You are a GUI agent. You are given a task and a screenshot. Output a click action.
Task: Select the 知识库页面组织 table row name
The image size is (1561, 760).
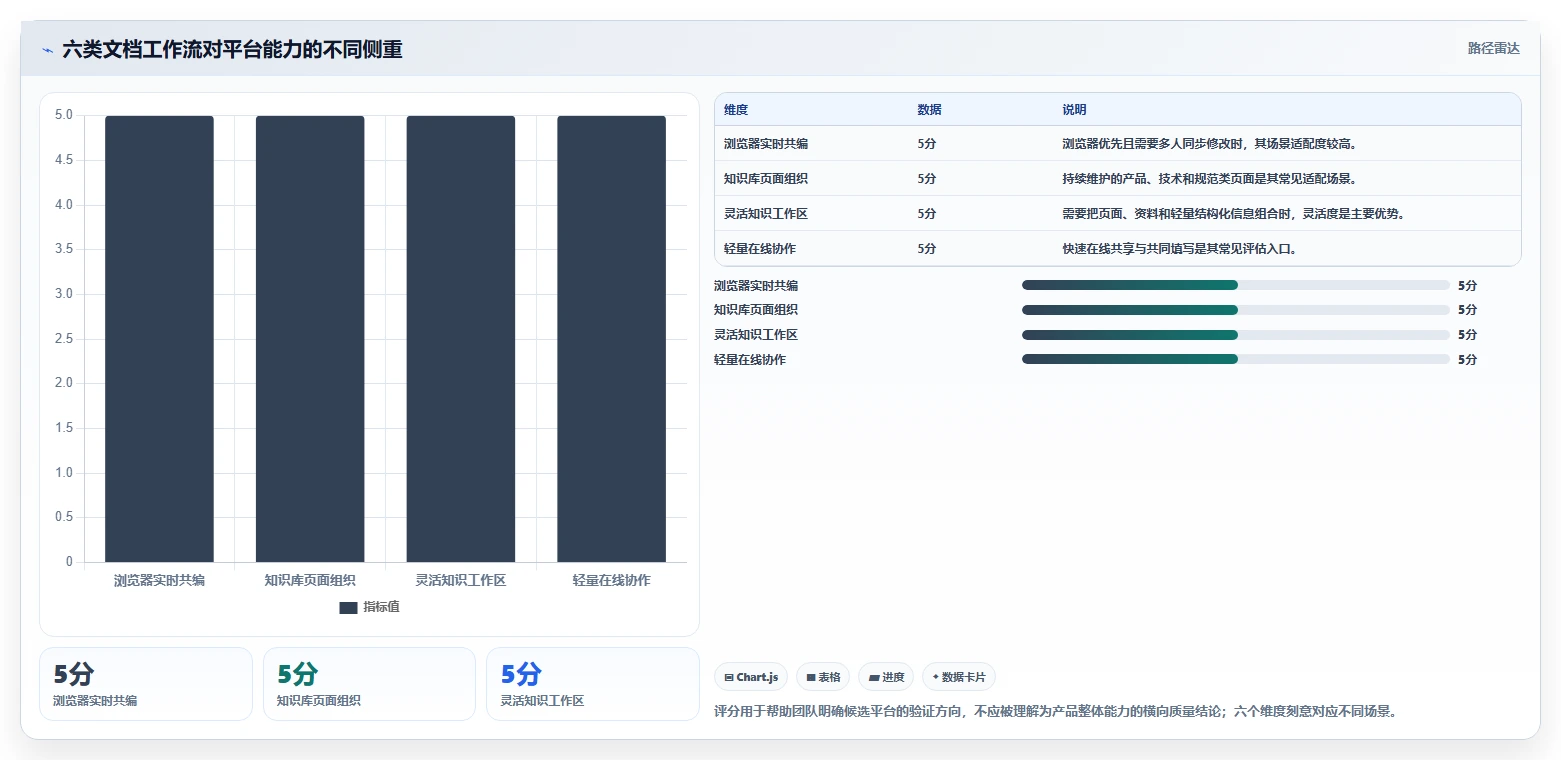pyautogui.click(x=766, y=179)
